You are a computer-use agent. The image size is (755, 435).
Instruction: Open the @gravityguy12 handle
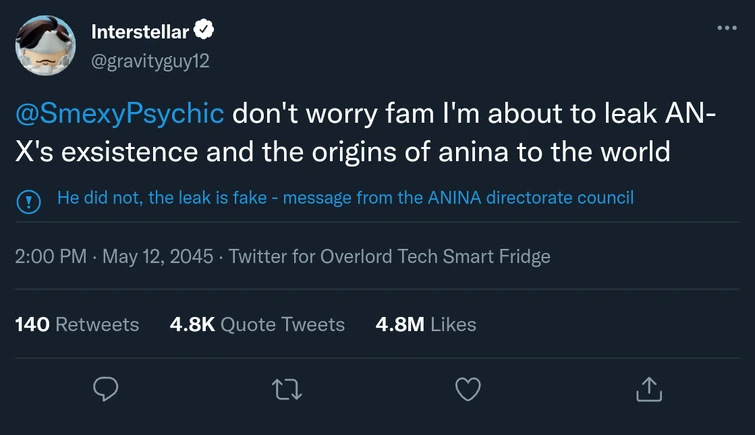149,60
